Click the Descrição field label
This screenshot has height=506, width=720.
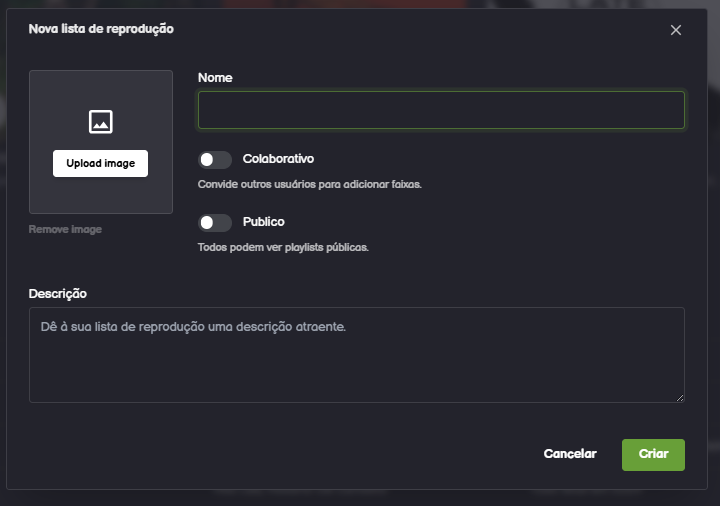tap(58, 293)
